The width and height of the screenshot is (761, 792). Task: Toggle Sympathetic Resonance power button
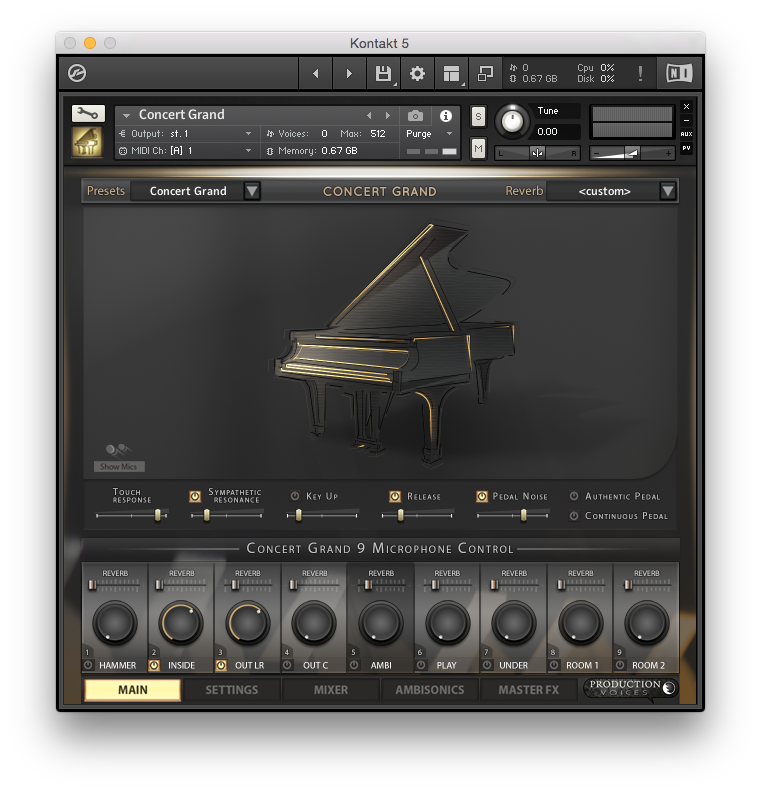click(195, 497)
